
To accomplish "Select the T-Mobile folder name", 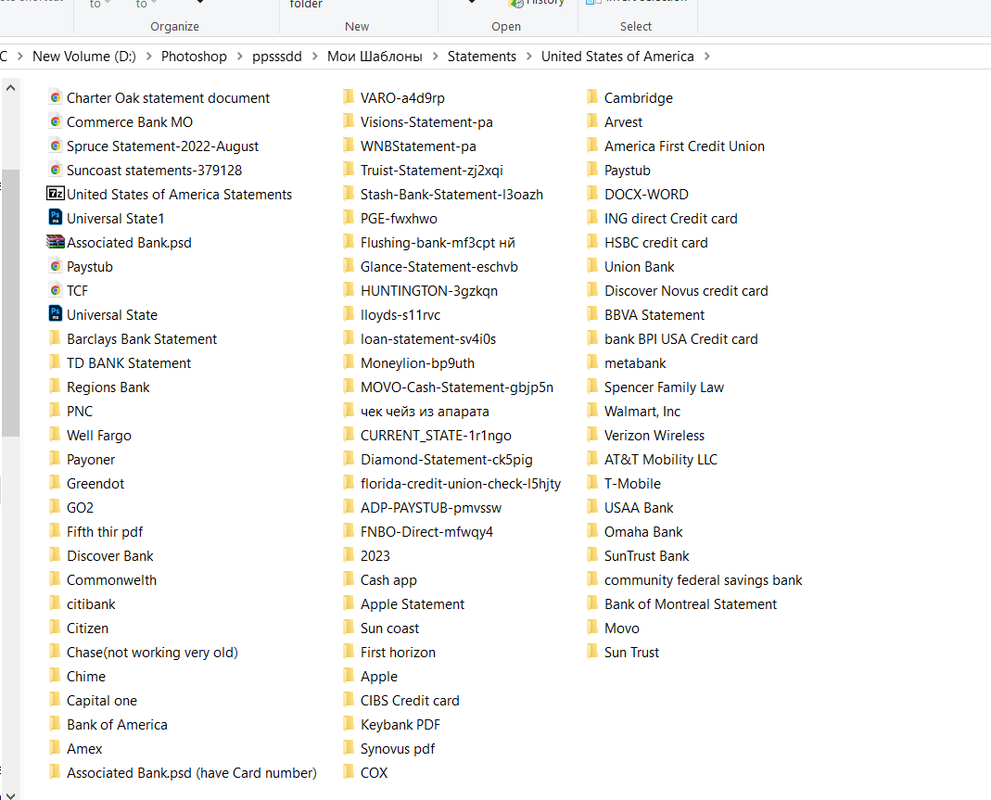I will click(632, 483).
